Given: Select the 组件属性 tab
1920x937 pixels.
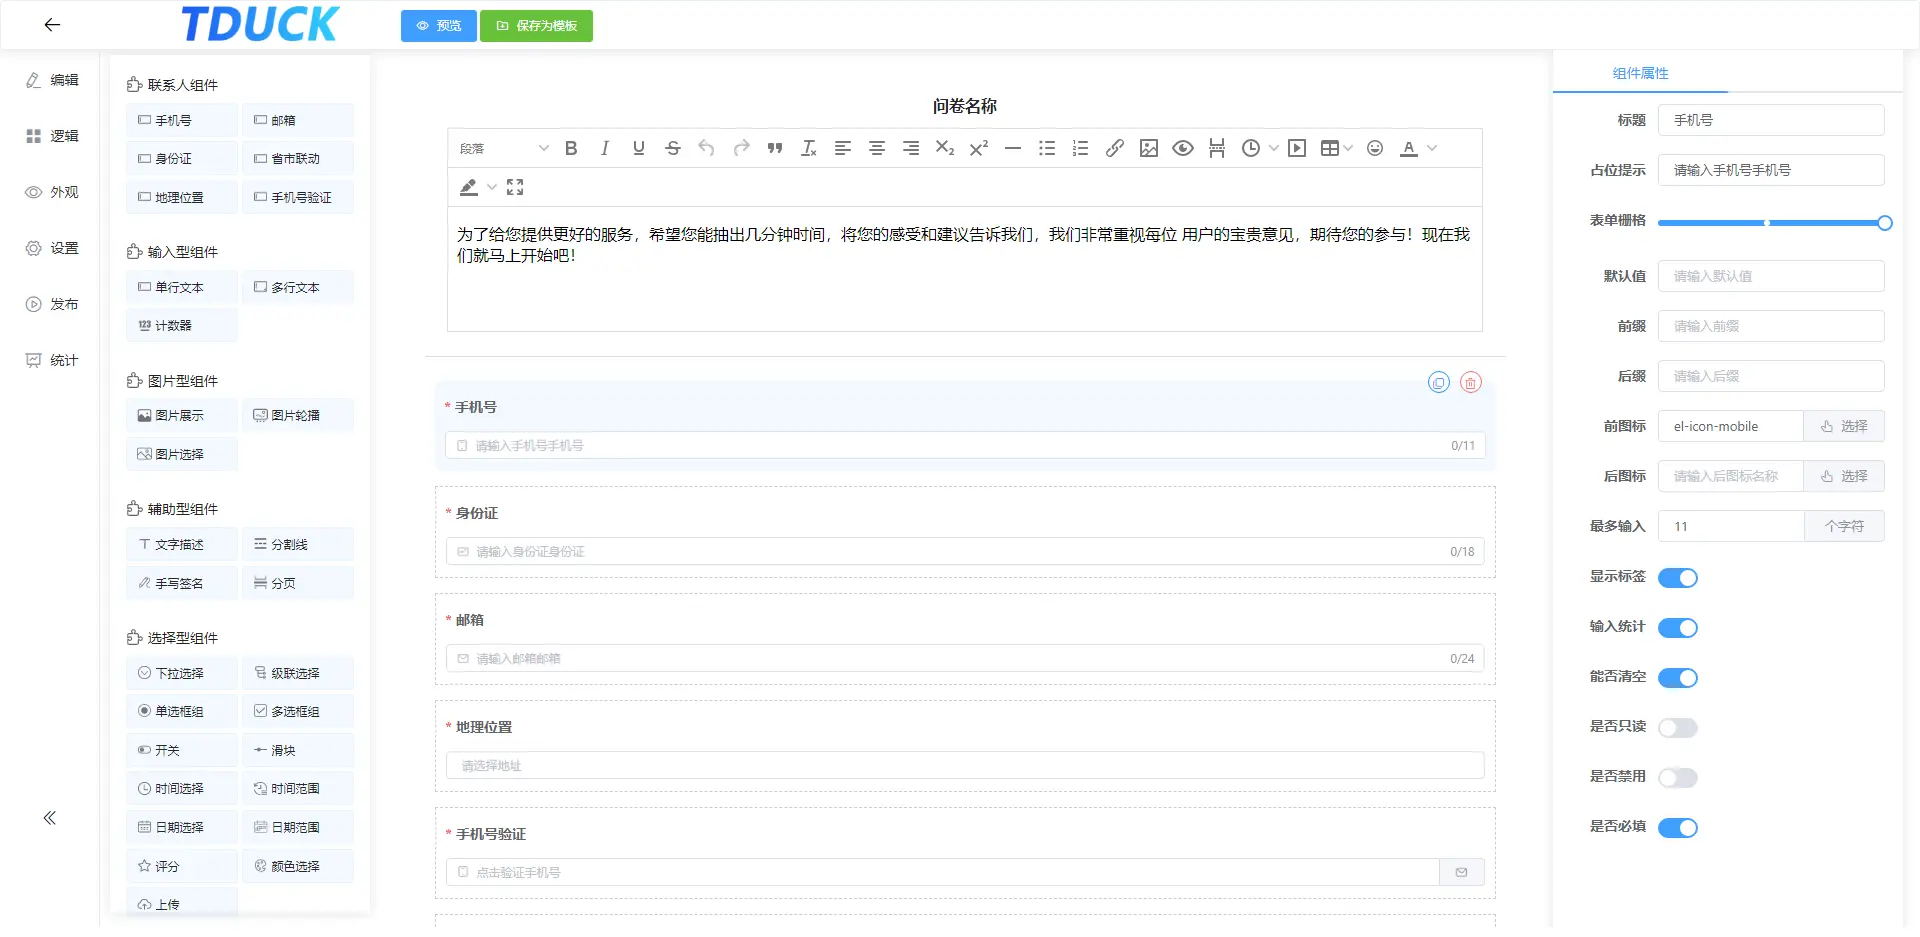Looking at the screenshot, I should [x=1640, y=73].
